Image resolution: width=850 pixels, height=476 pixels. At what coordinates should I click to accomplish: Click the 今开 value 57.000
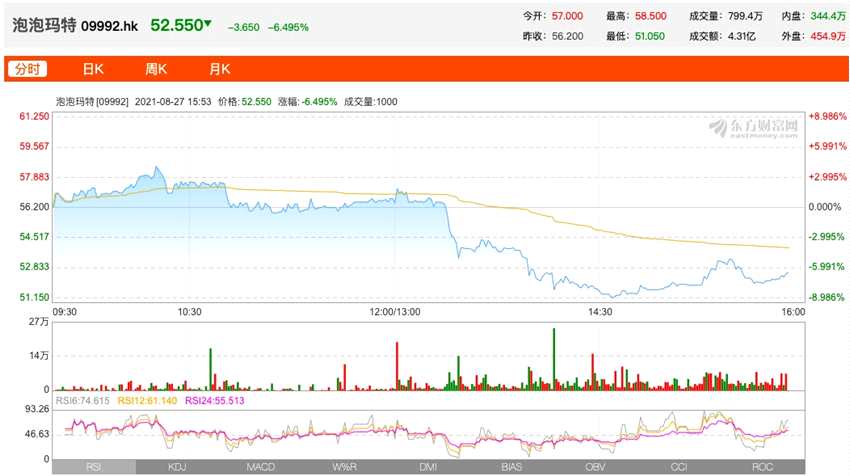tap(568, 16)
